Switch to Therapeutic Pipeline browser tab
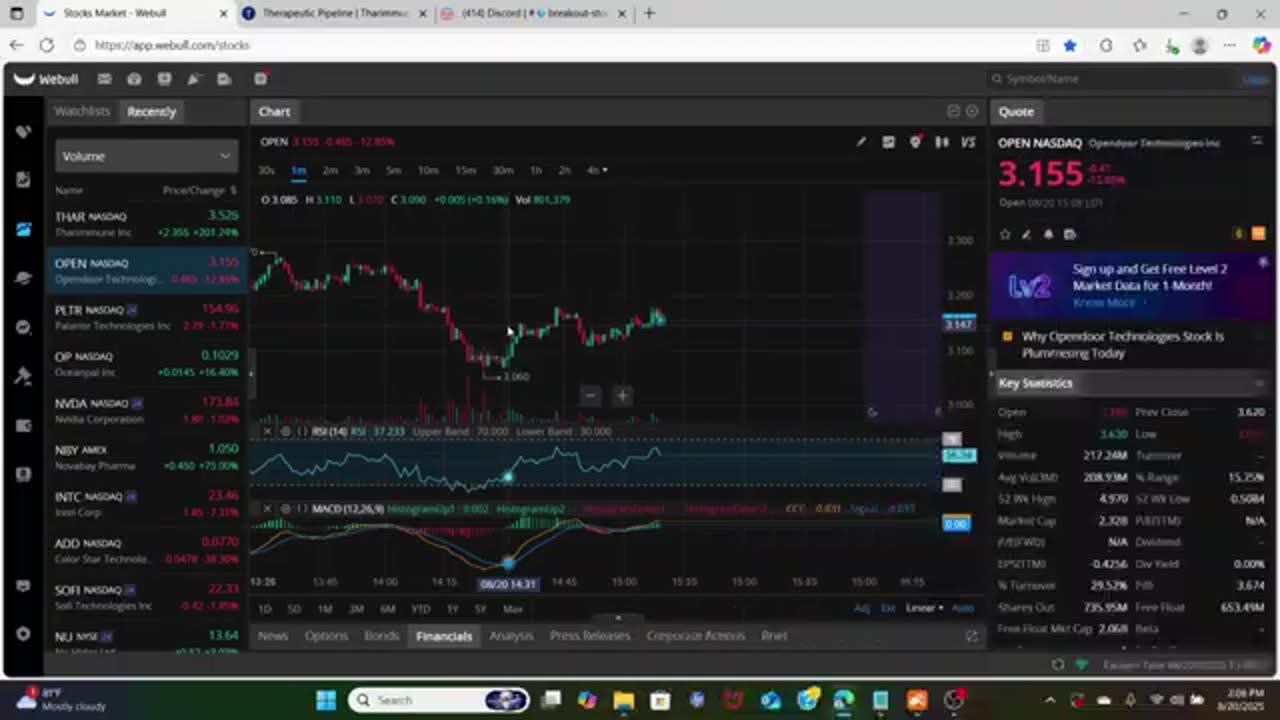Image resolution: width=1280 pixels, height=720 pixels. click(335, 14)
